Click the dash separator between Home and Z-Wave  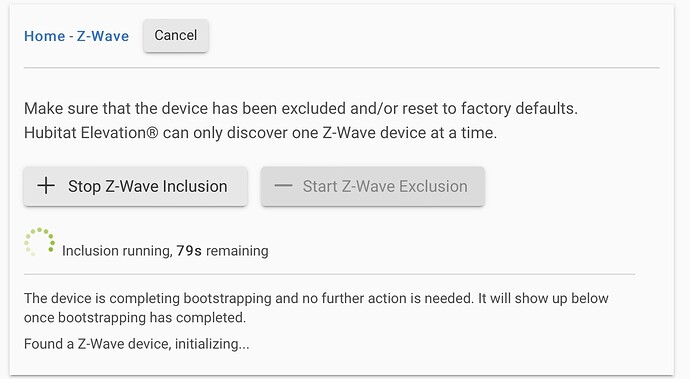(71, 36)
